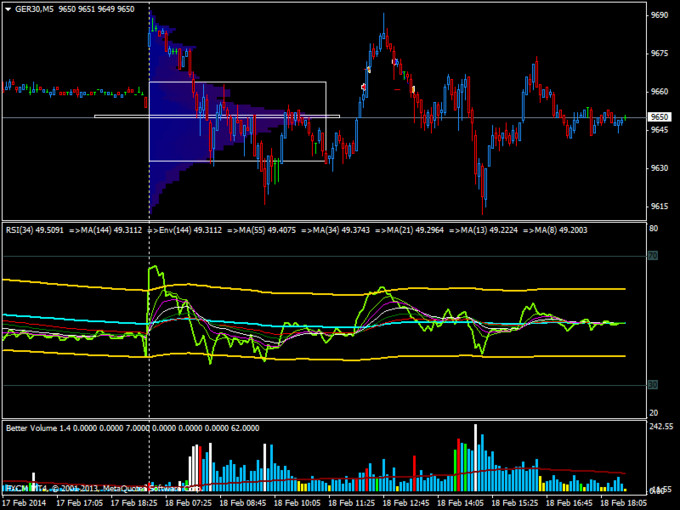
Task: Select the highlighted 9650 current price tag
Action: [x=658, y=118]
